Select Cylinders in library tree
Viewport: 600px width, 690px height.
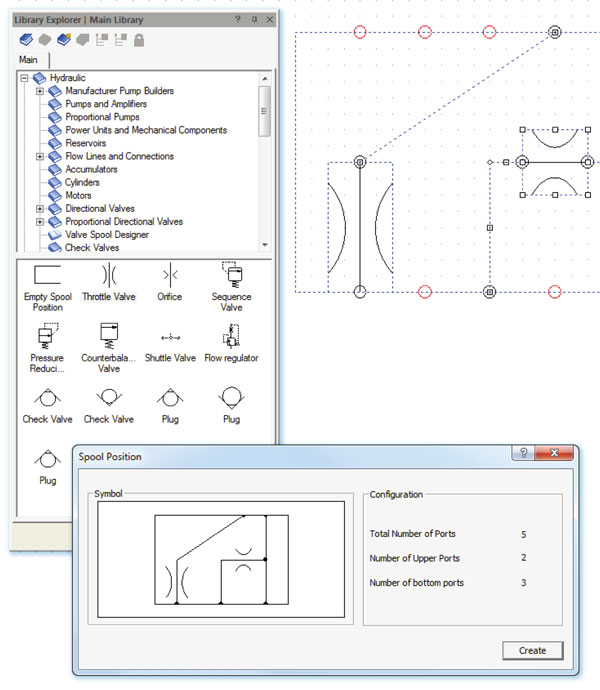pos(82,182)
